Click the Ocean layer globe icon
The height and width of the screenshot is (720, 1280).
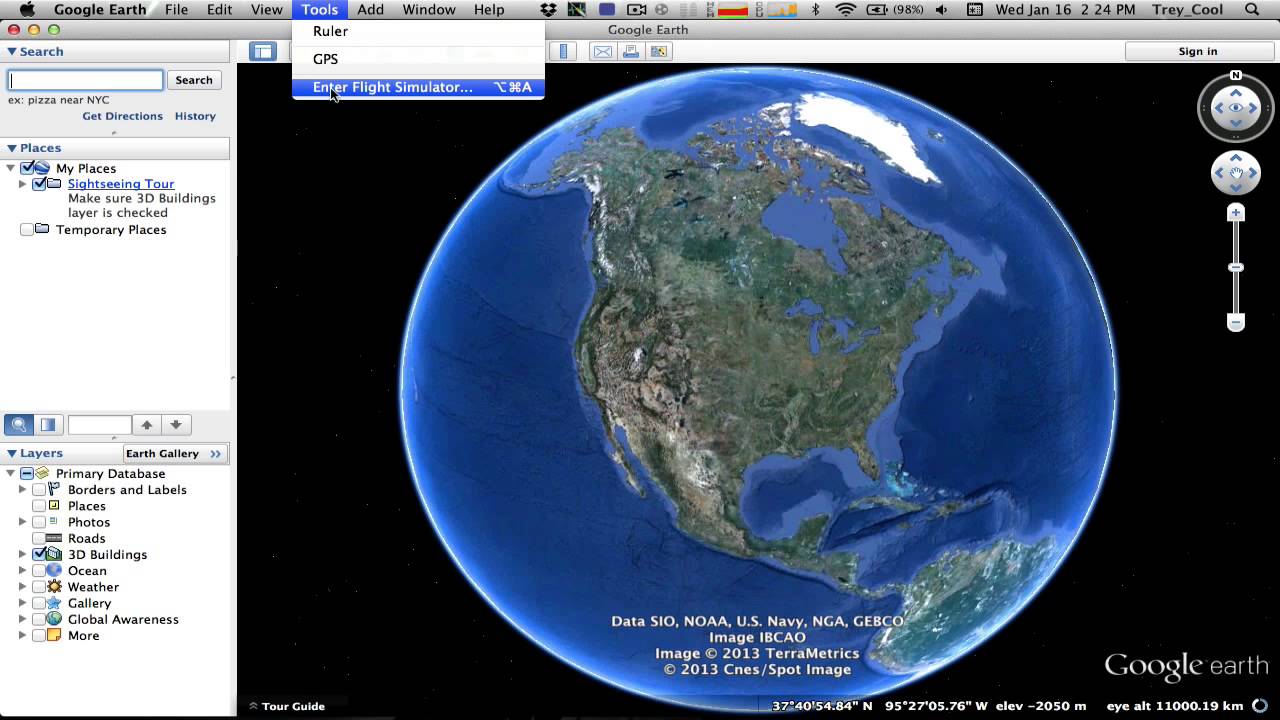pyautogui.click(x=54, y=570)
